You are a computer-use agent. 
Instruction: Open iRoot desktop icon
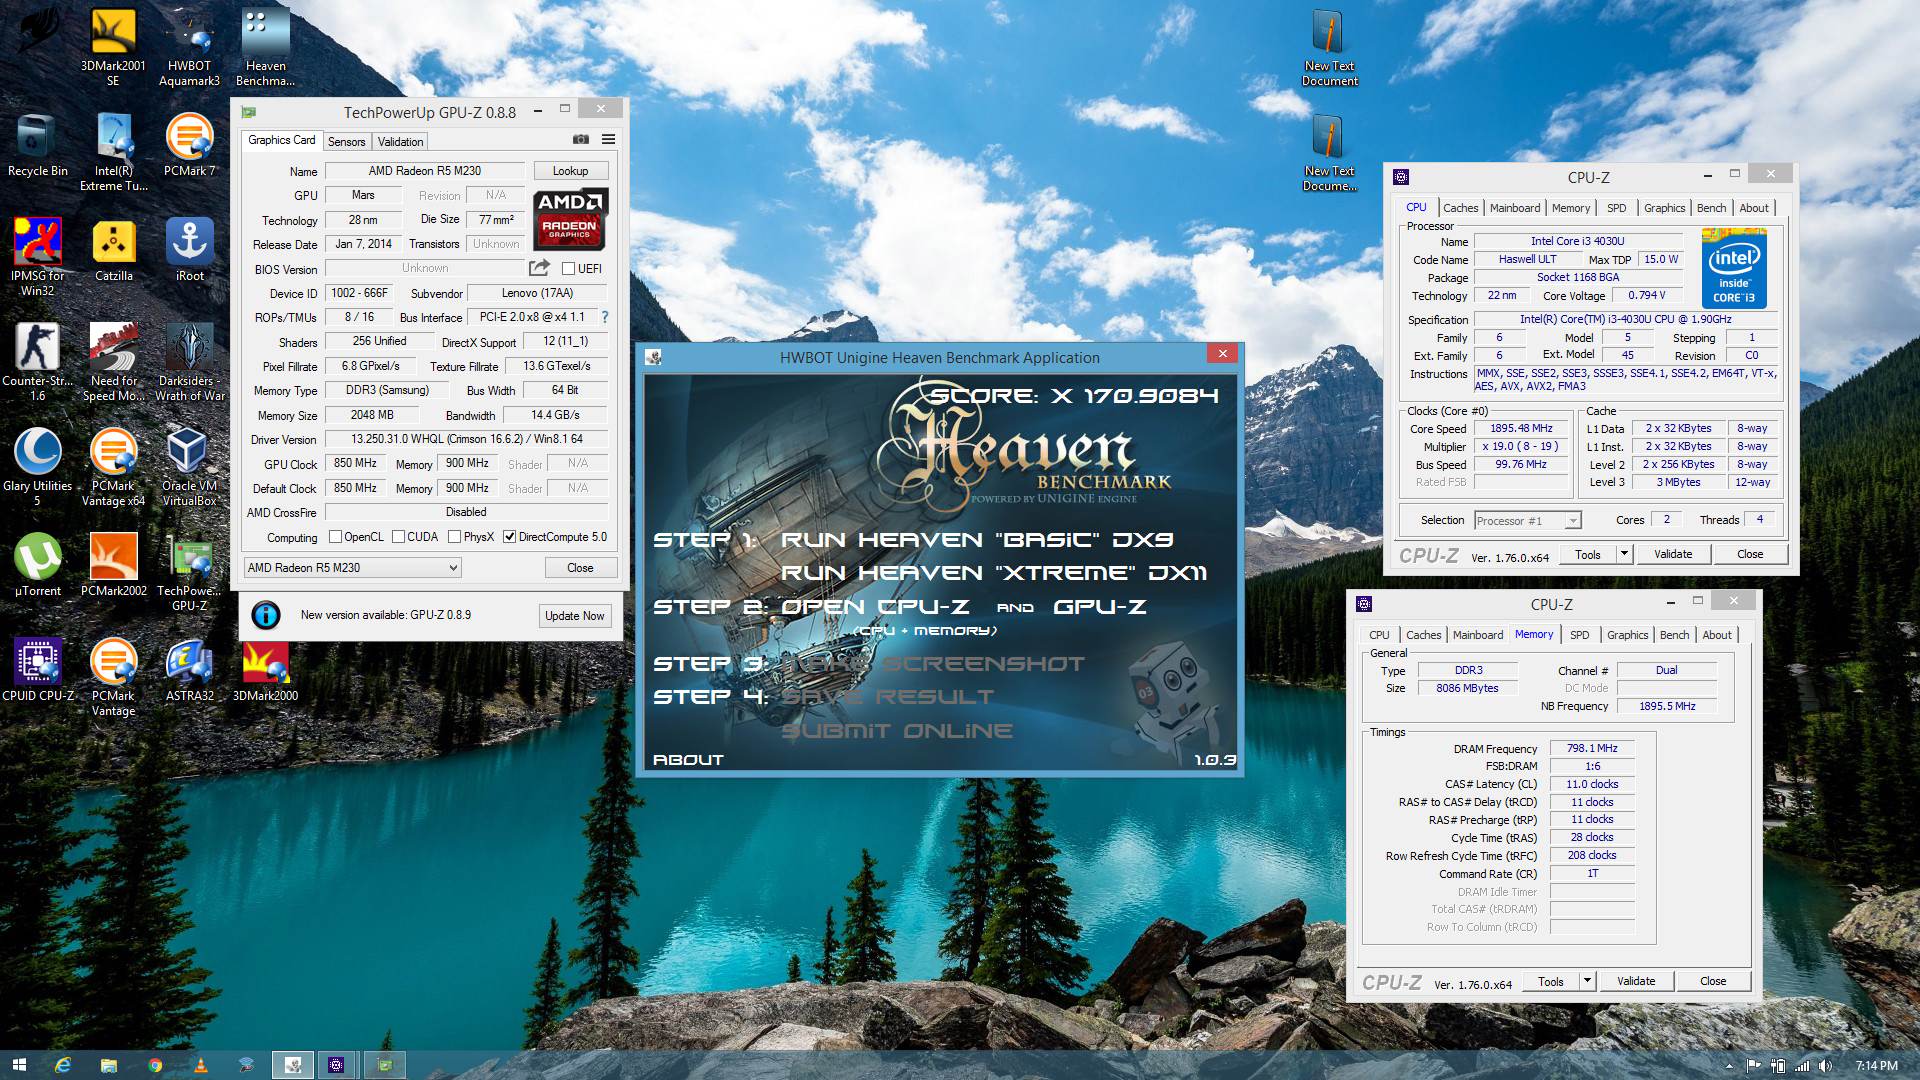pos(189,251)
